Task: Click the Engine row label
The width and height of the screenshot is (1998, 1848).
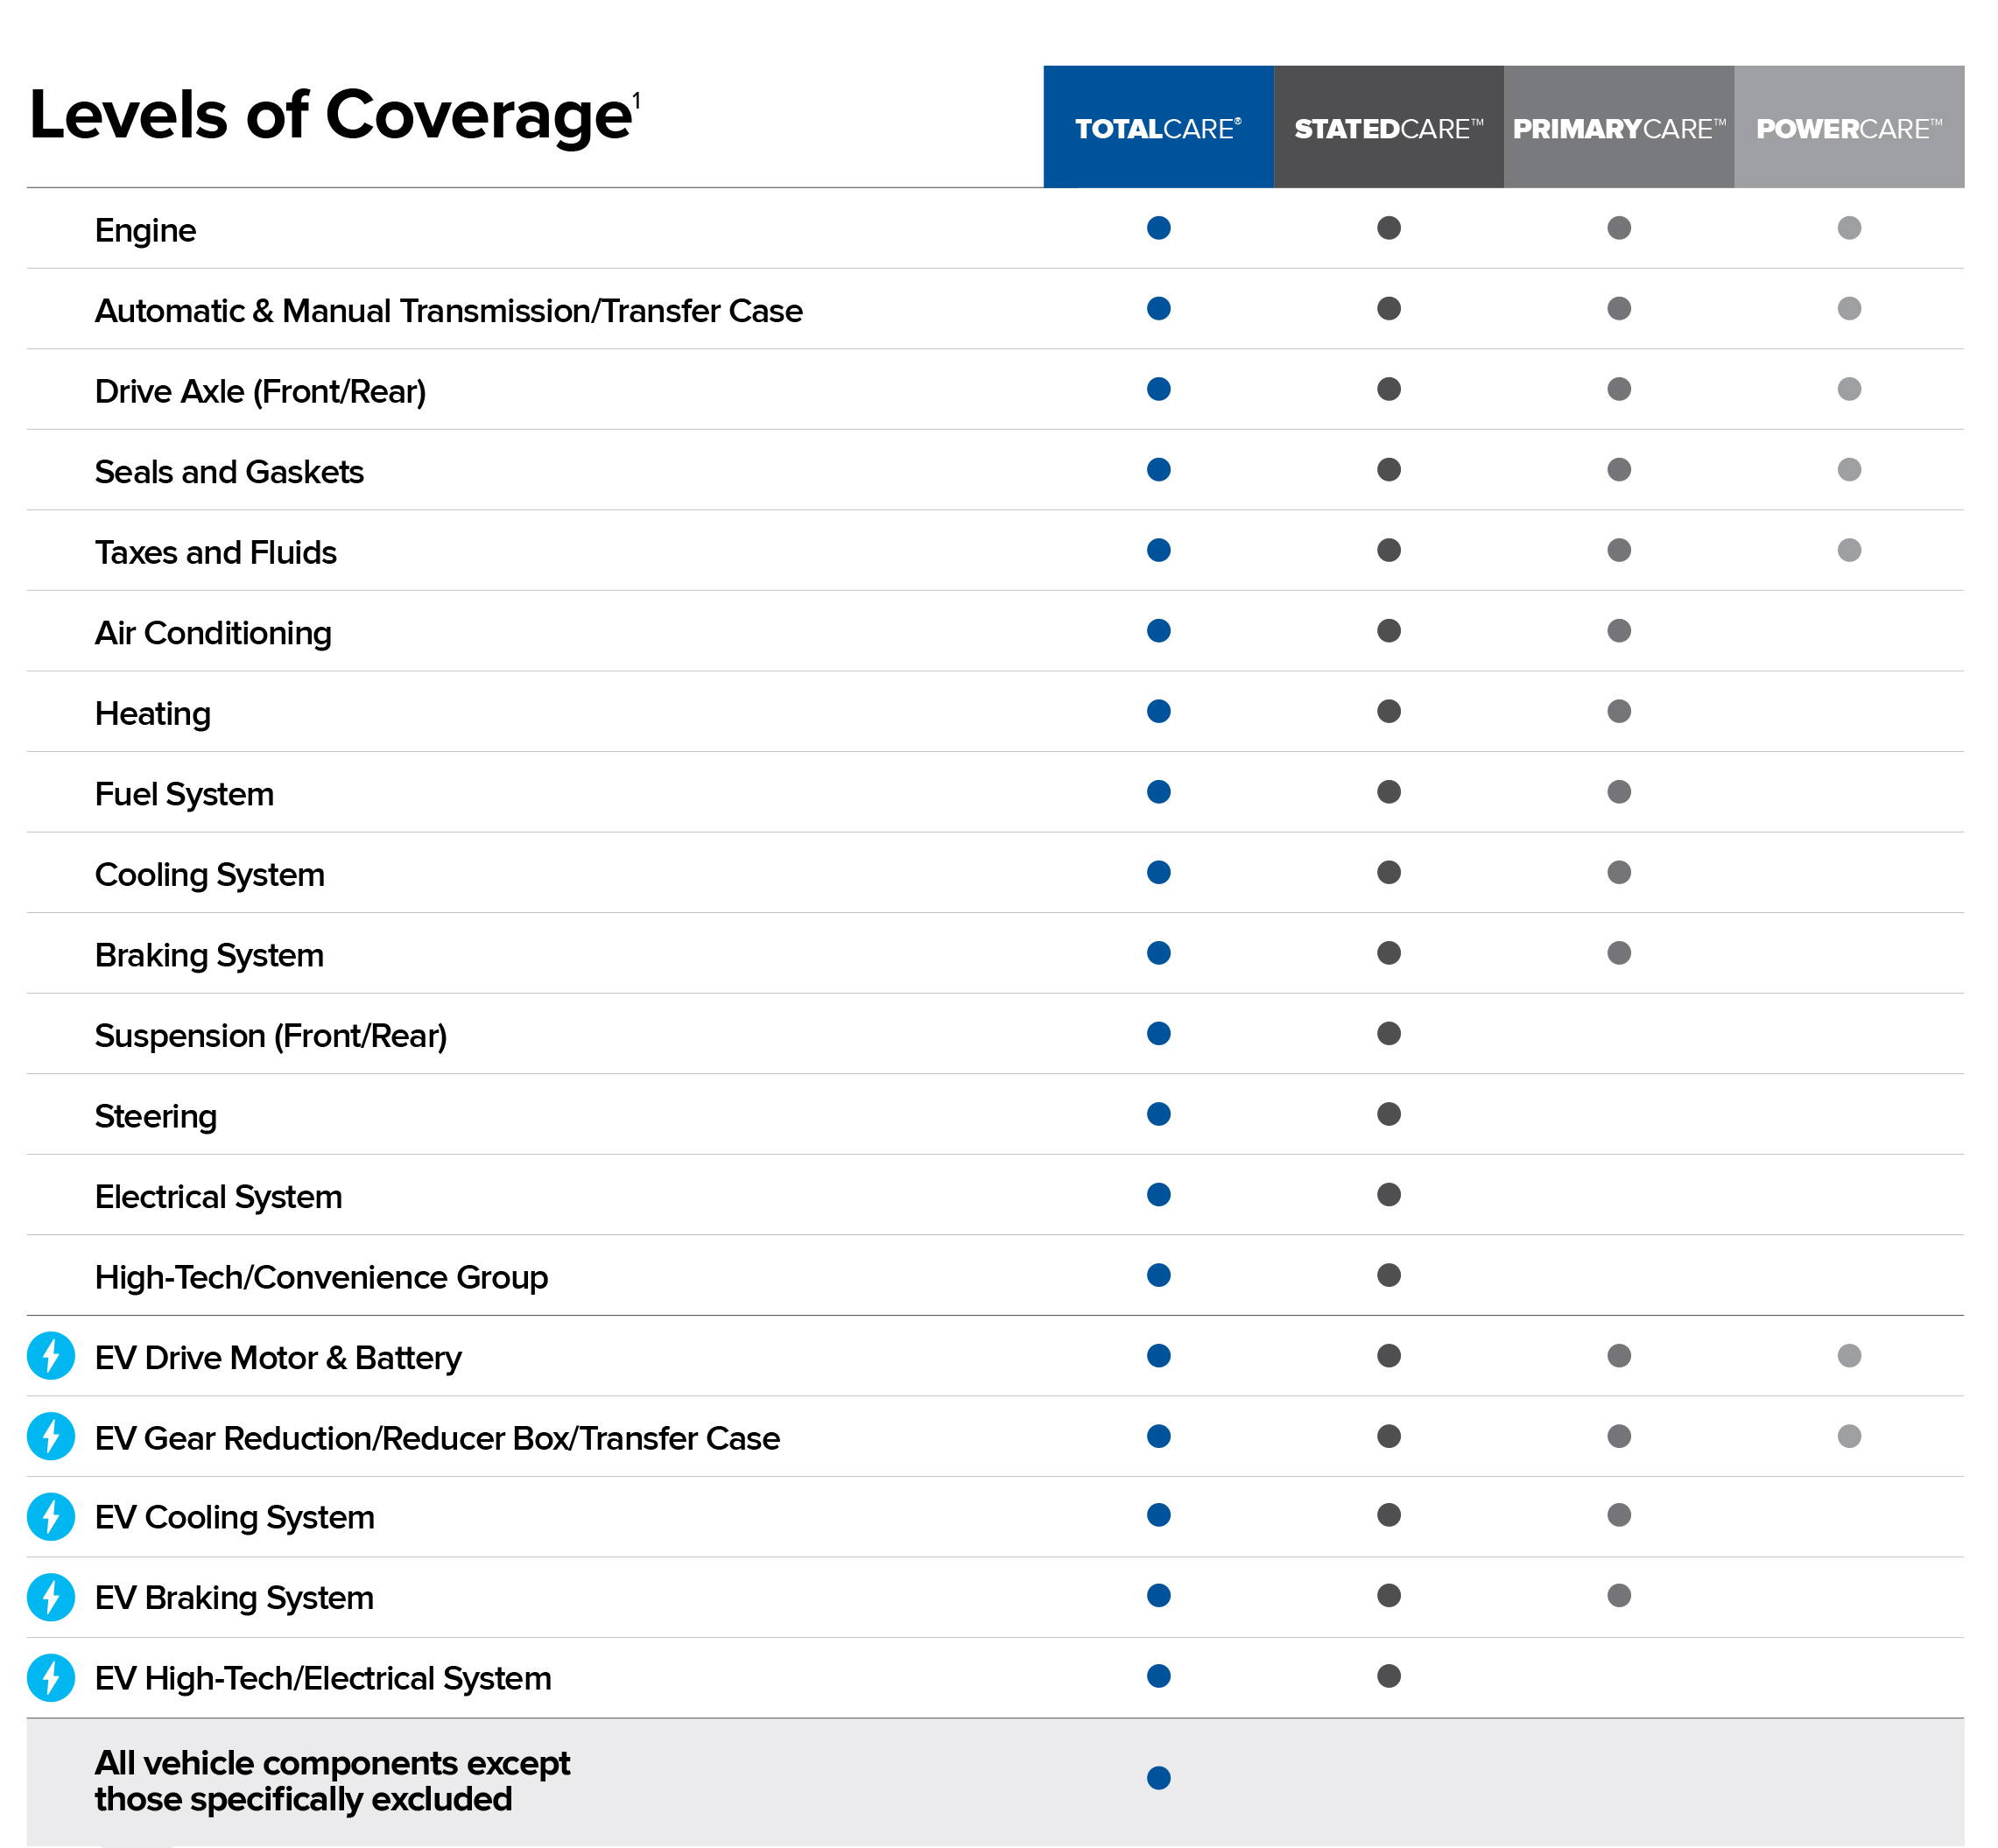Action: [145, 230]
